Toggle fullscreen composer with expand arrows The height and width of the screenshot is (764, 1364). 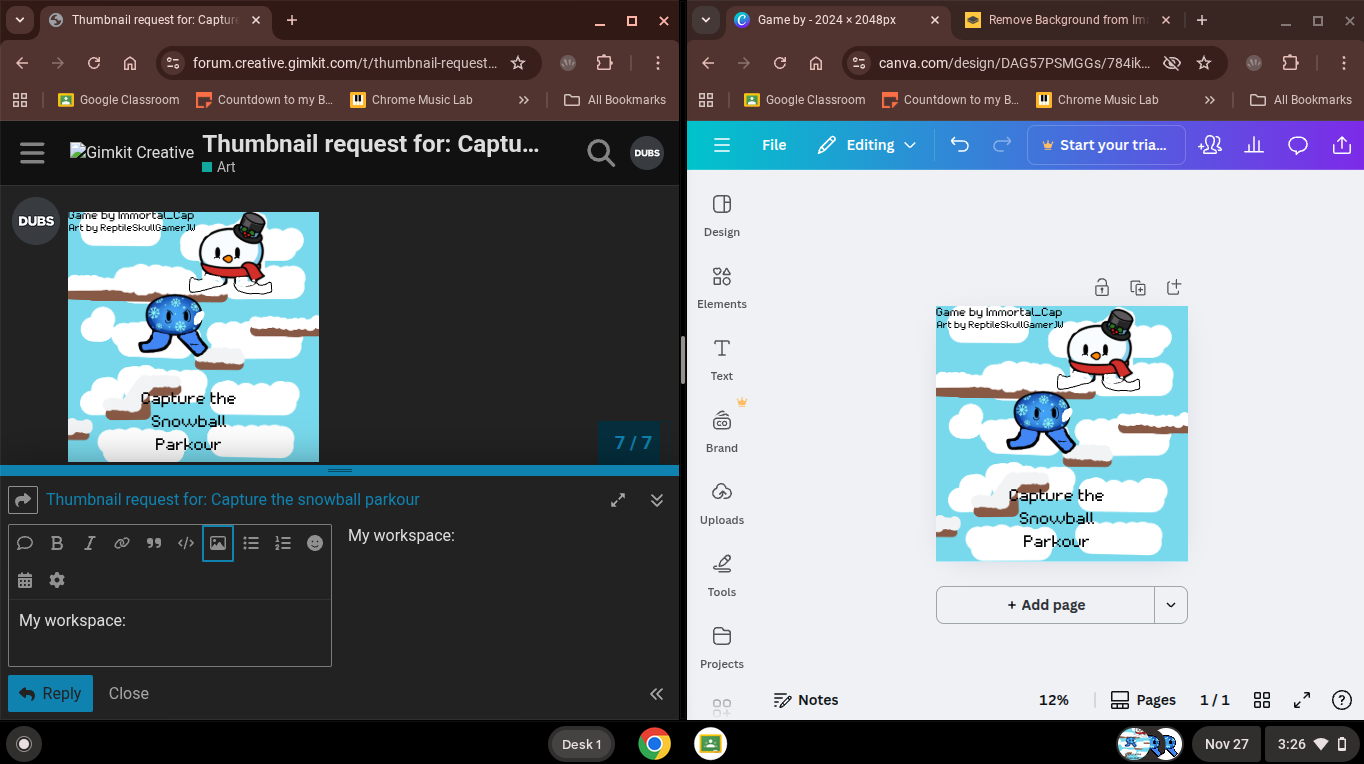tap(618, 500)
